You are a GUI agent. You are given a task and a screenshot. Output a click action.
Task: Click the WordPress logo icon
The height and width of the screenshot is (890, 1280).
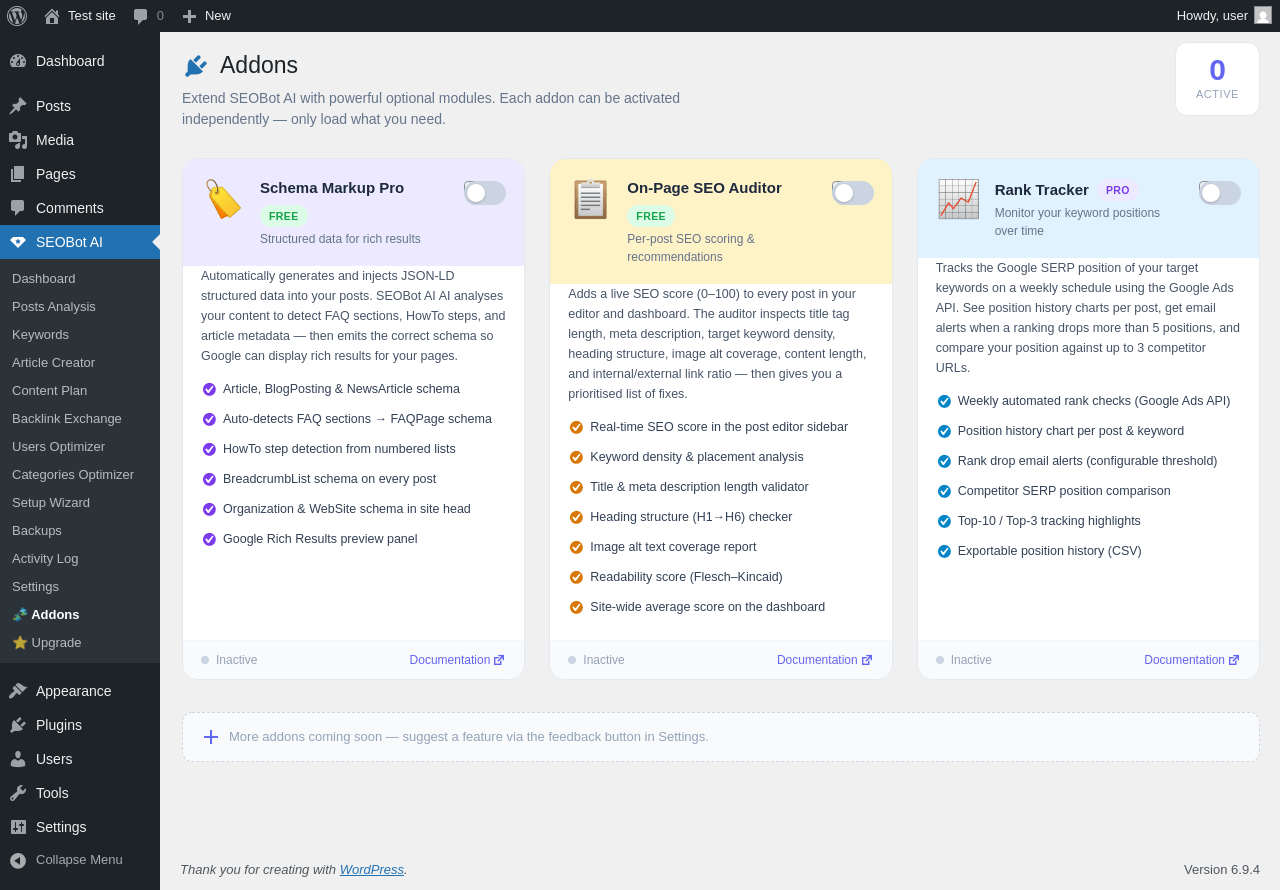coord(17,16)
